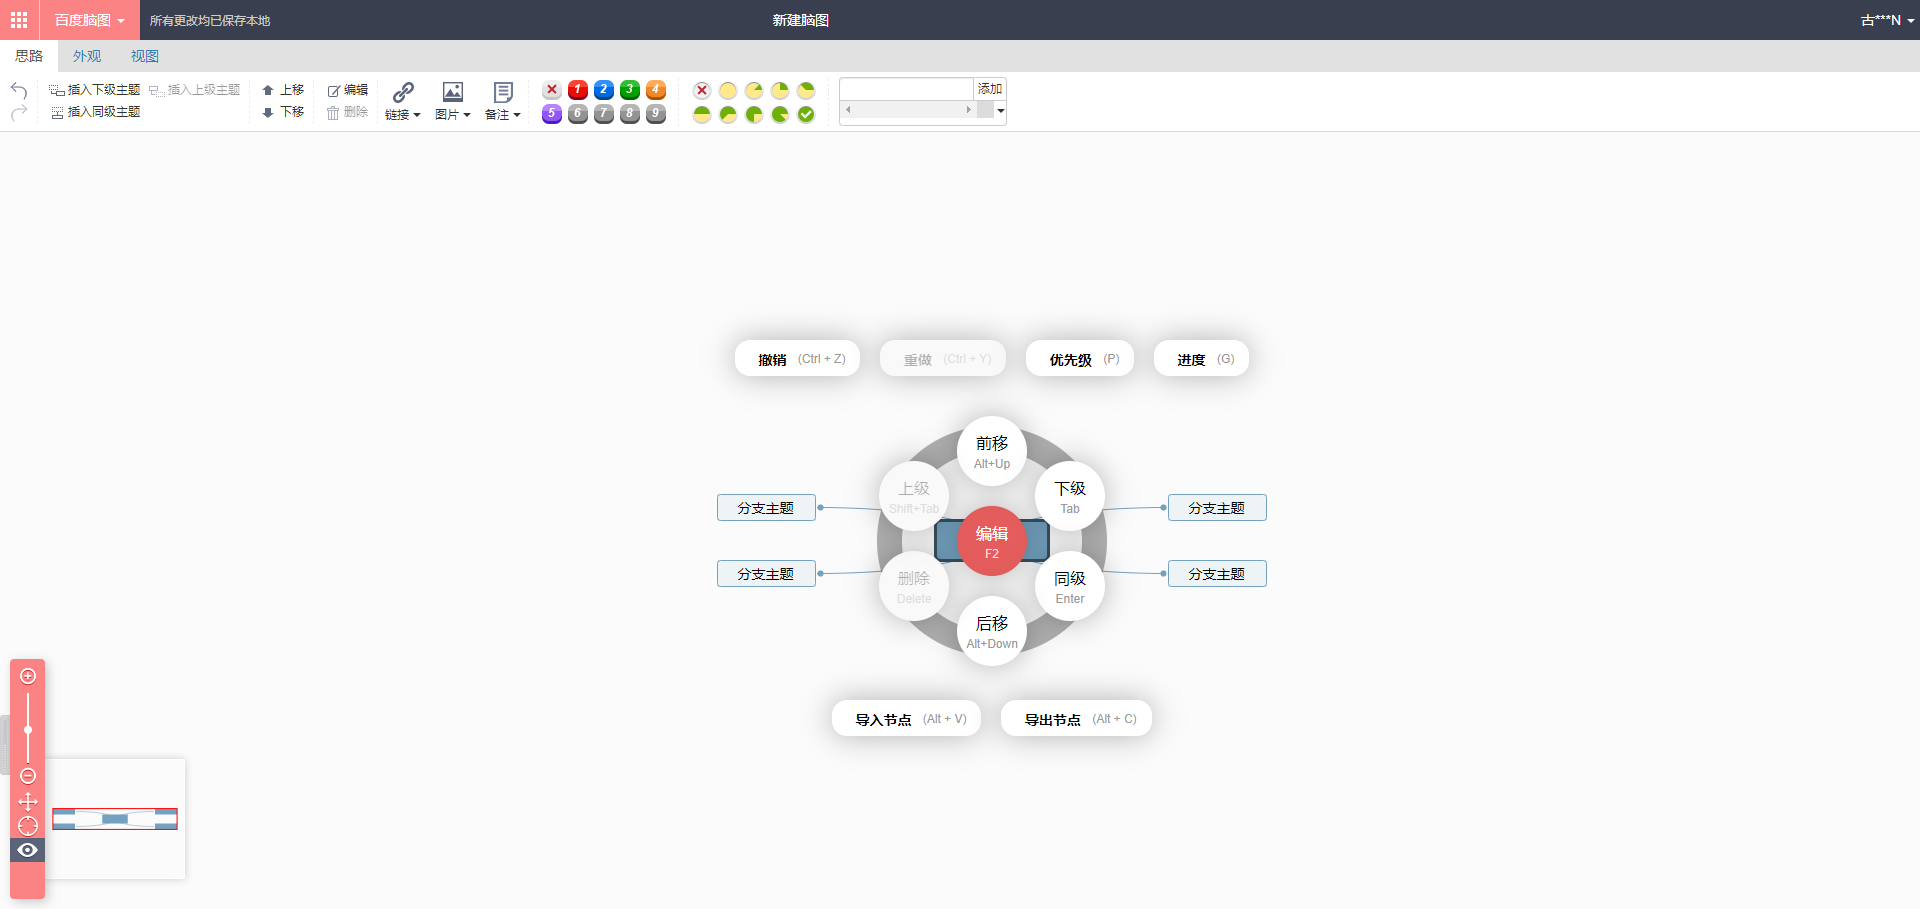The image size is (1920, 909).
Task: Click 上移 to move node up
Action: (x=283, y=90)
